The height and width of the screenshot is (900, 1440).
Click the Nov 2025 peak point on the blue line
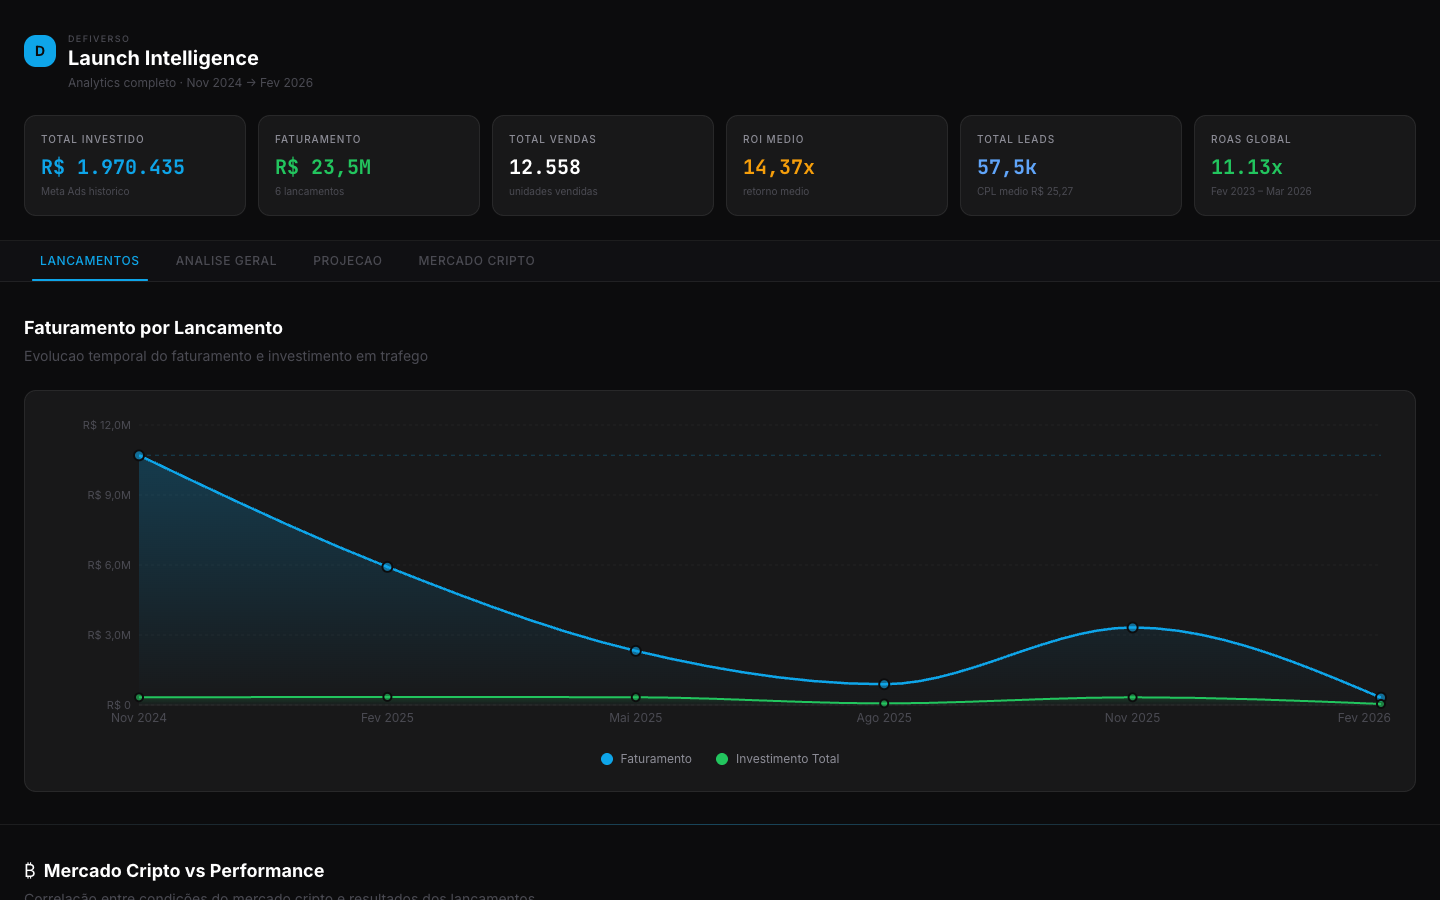1132,627
